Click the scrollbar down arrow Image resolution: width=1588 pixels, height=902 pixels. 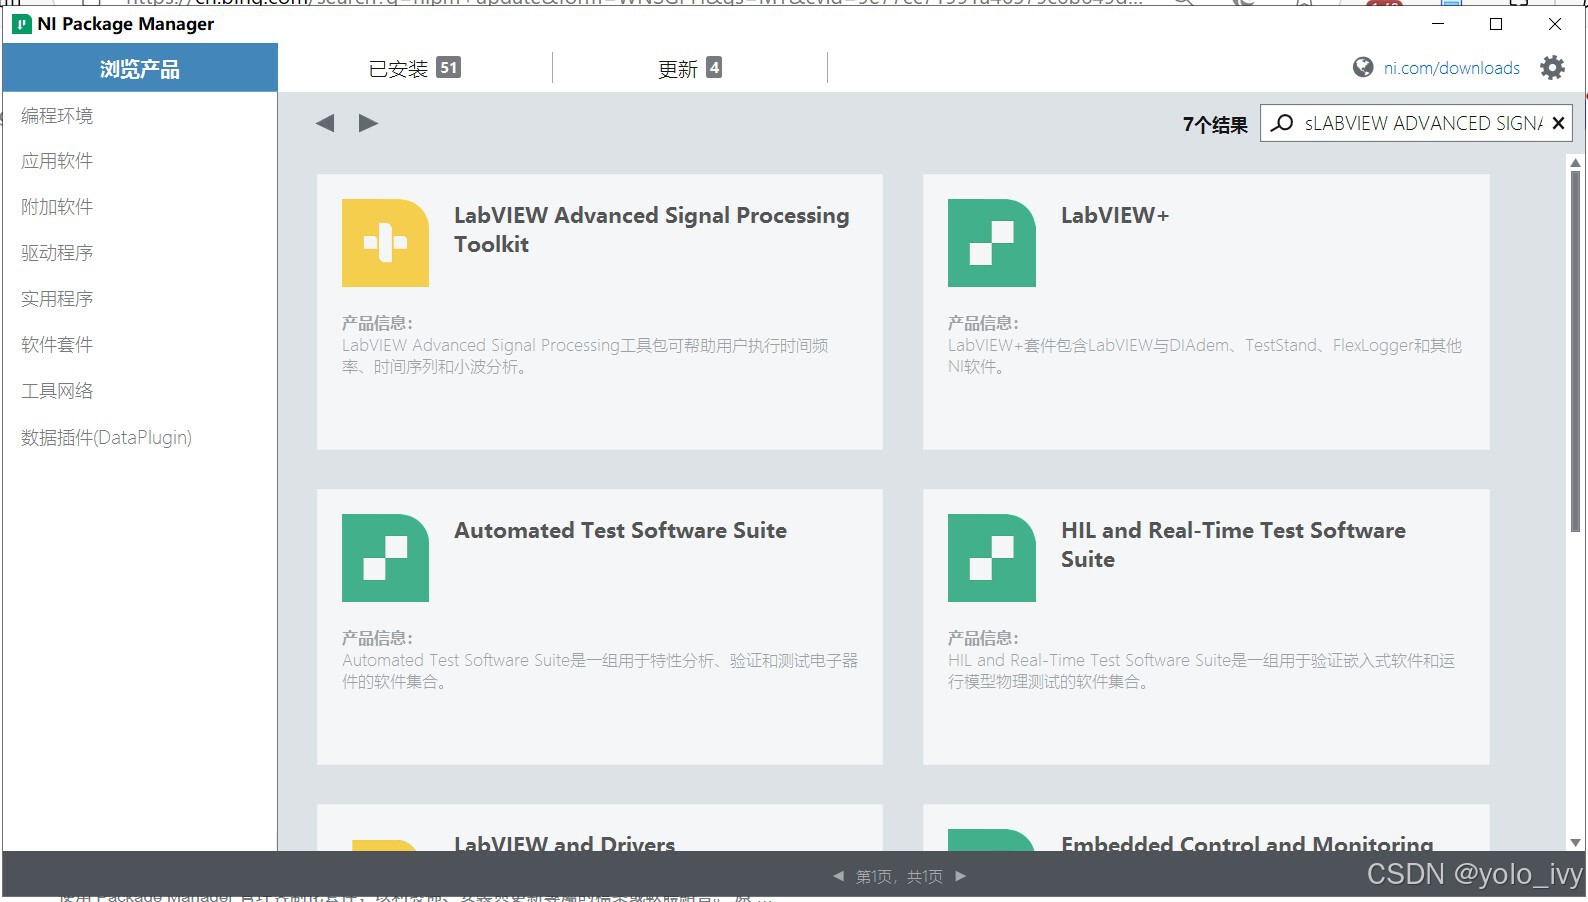click(x=1576, y=843)
